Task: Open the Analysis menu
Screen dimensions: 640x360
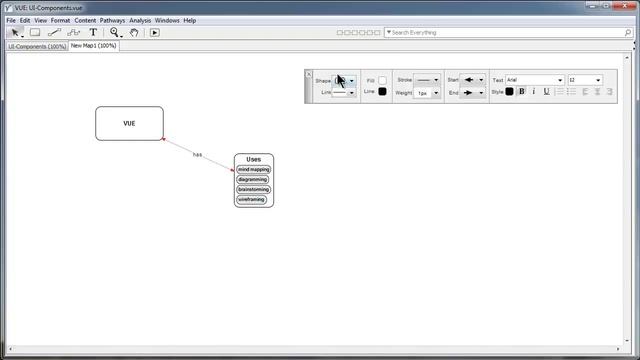Action: [x=140, y=20]
